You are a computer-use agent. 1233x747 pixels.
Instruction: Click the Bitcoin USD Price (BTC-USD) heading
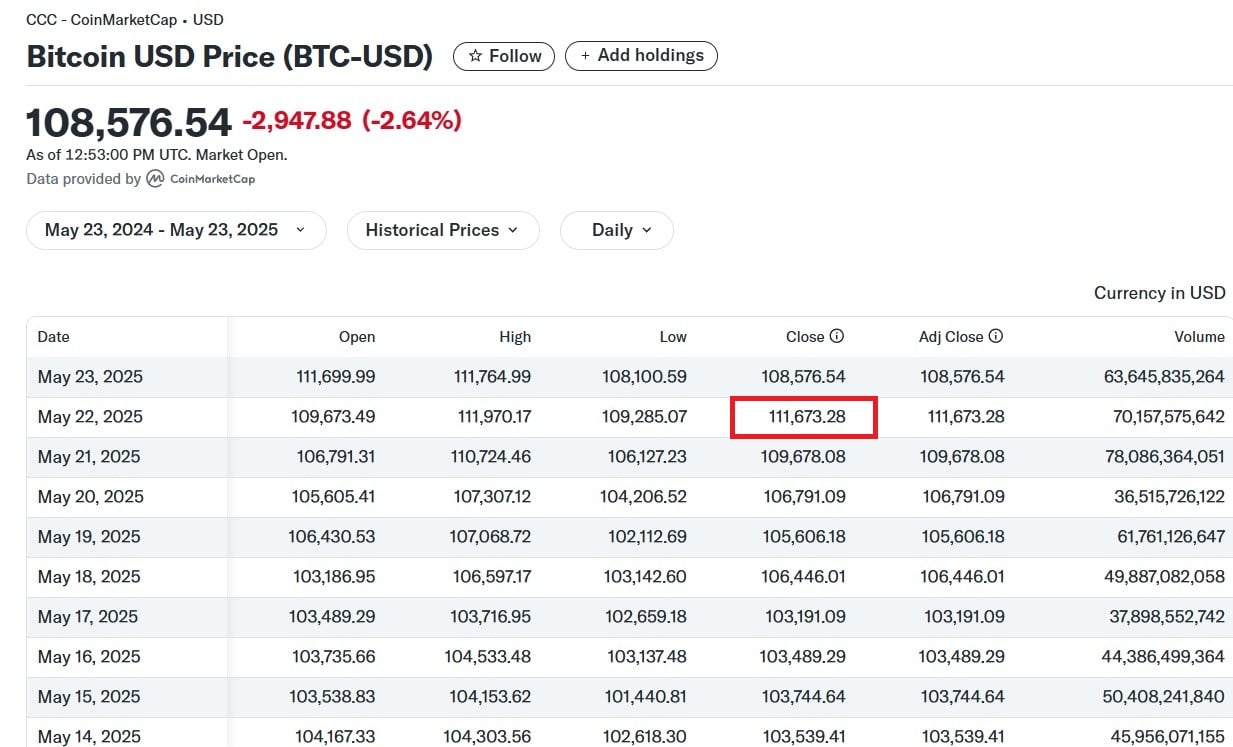(229, 57)
